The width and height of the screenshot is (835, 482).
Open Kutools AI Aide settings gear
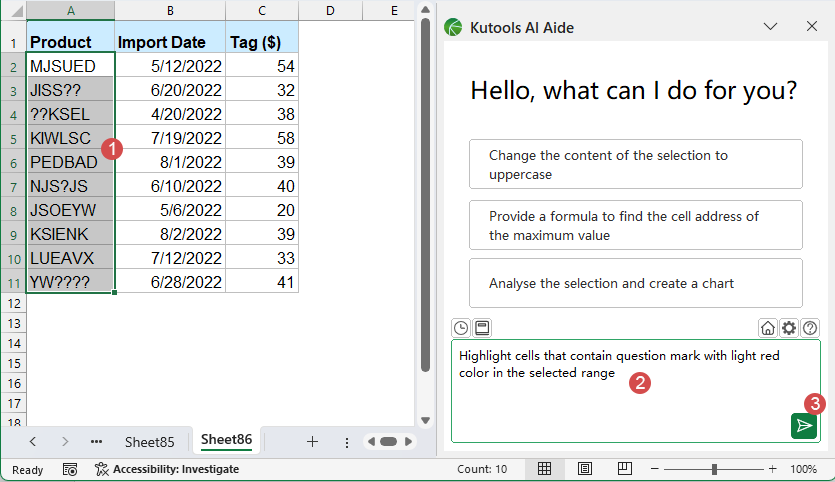coord(789,327)
